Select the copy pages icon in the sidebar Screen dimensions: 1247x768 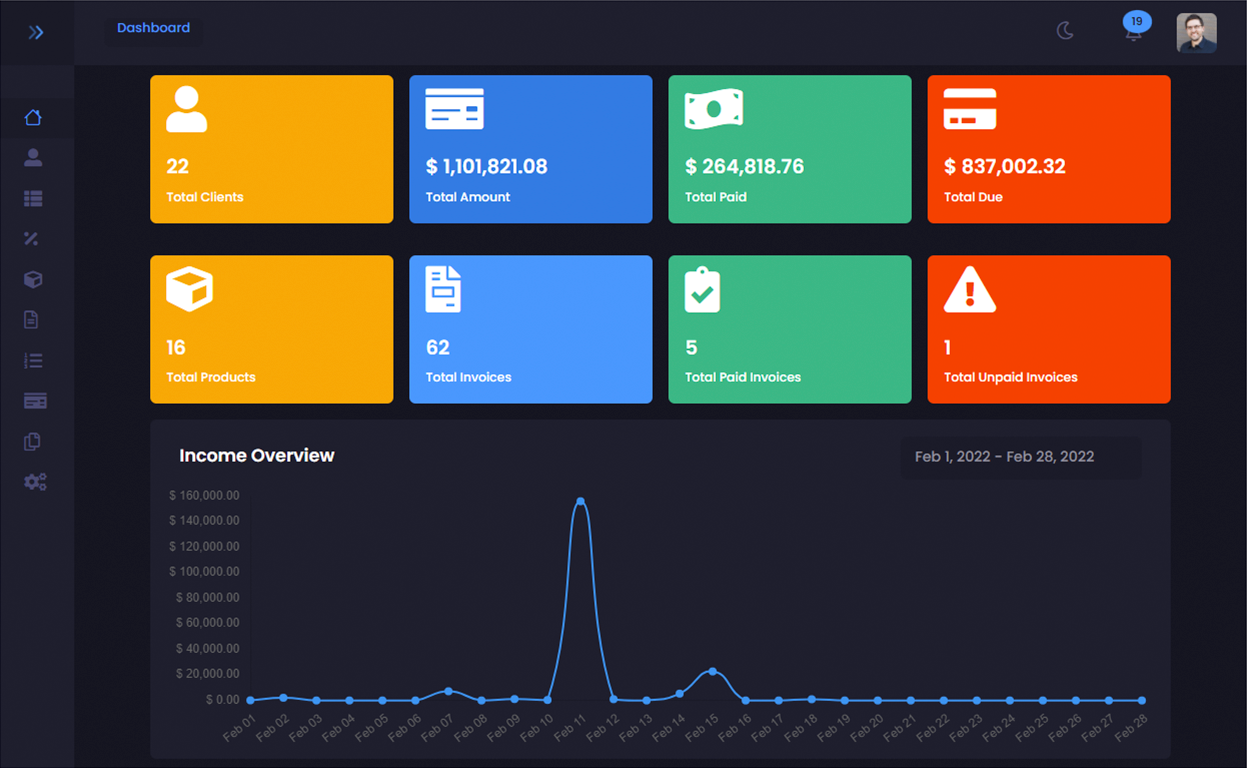pos(33,441)
